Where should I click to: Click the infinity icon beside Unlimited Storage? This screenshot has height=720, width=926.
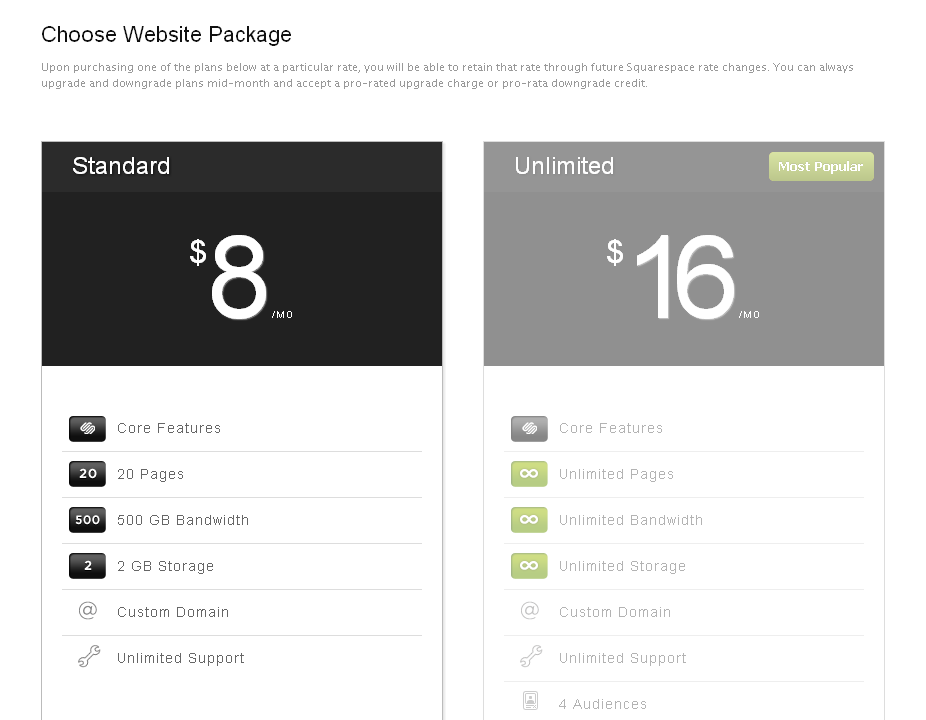click(x=529, y=566)
